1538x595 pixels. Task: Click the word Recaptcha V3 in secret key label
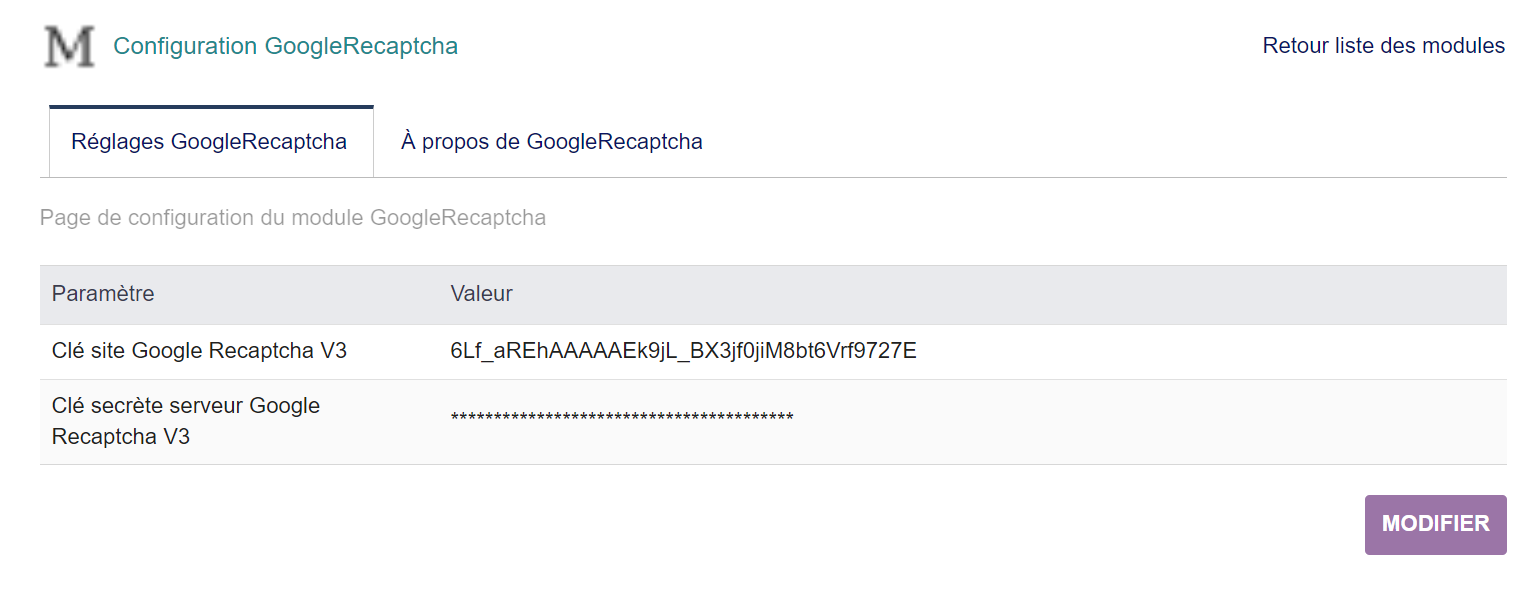point(121,437)
